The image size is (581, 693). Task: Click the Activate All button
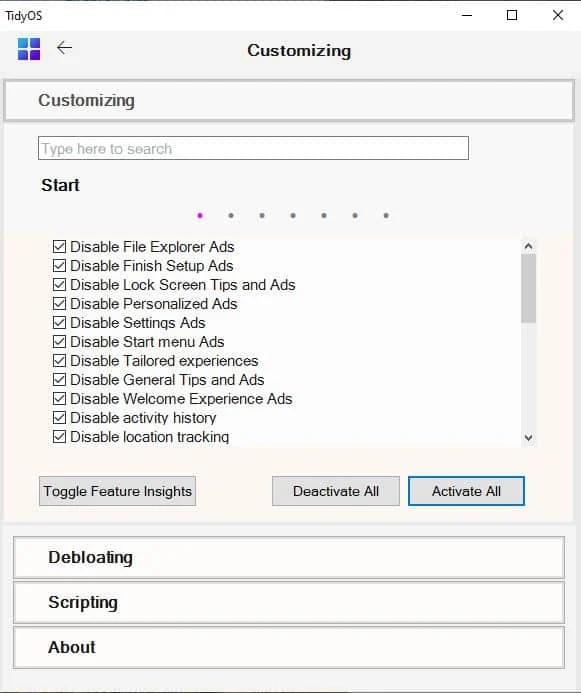[x=466, y=491]
